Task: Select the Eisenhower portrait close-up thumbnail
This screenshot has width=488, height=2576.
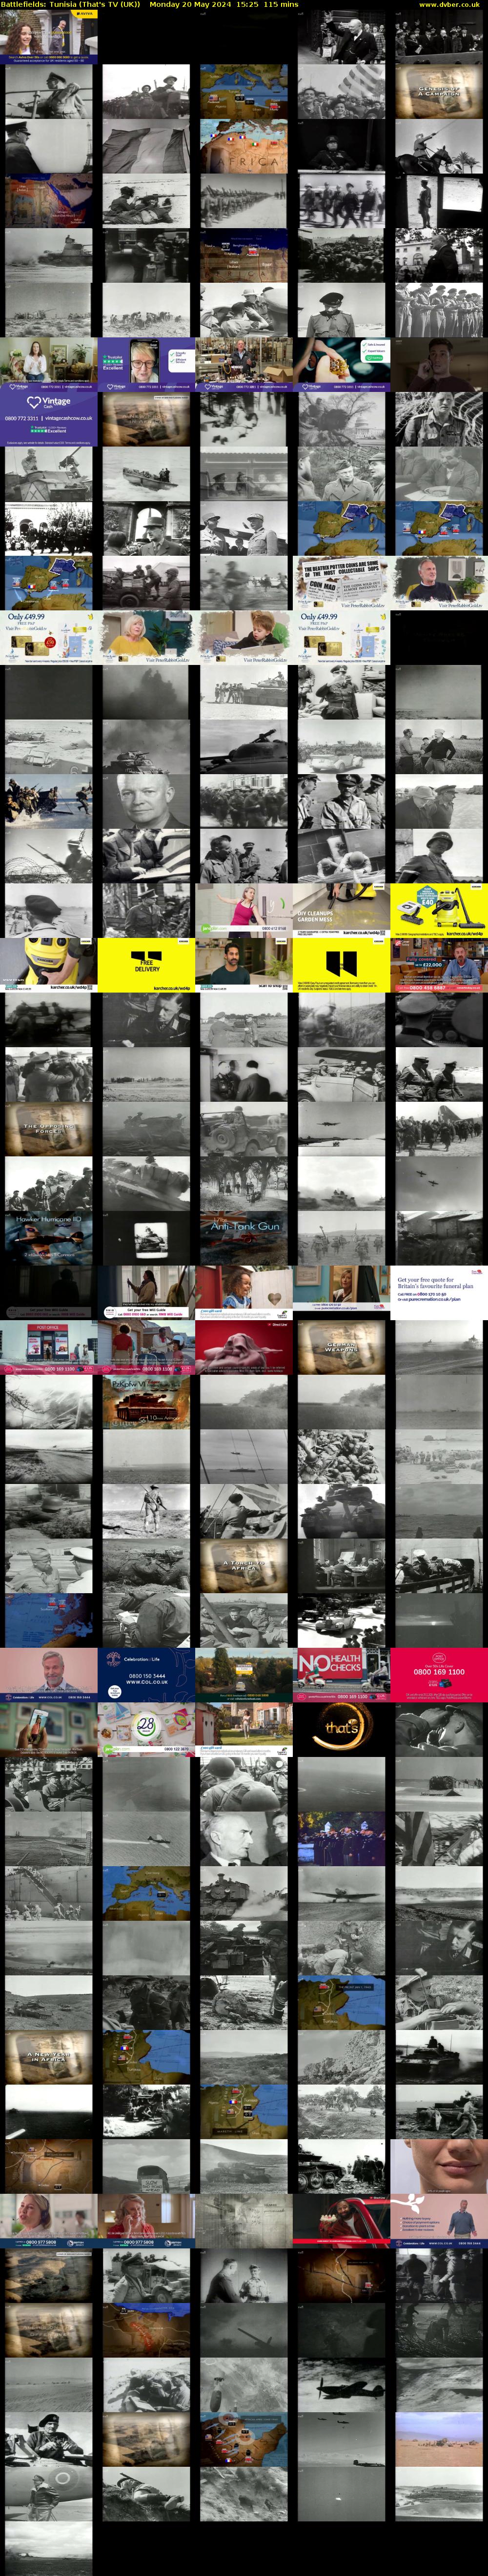Action: coord(146,801)
